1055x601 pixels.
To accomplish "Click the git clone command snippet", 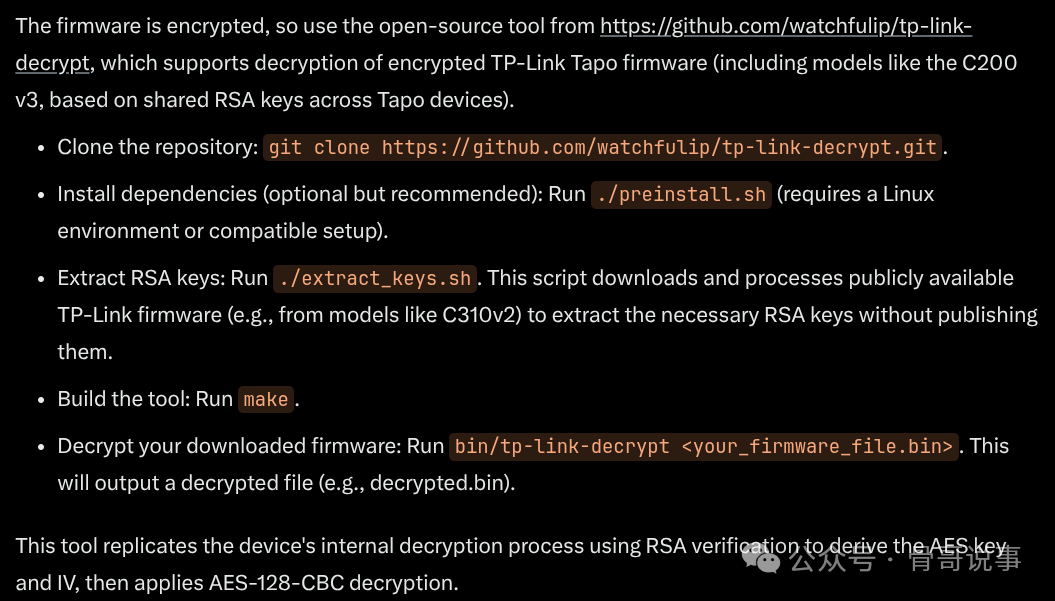I will [x=603, y=148].
